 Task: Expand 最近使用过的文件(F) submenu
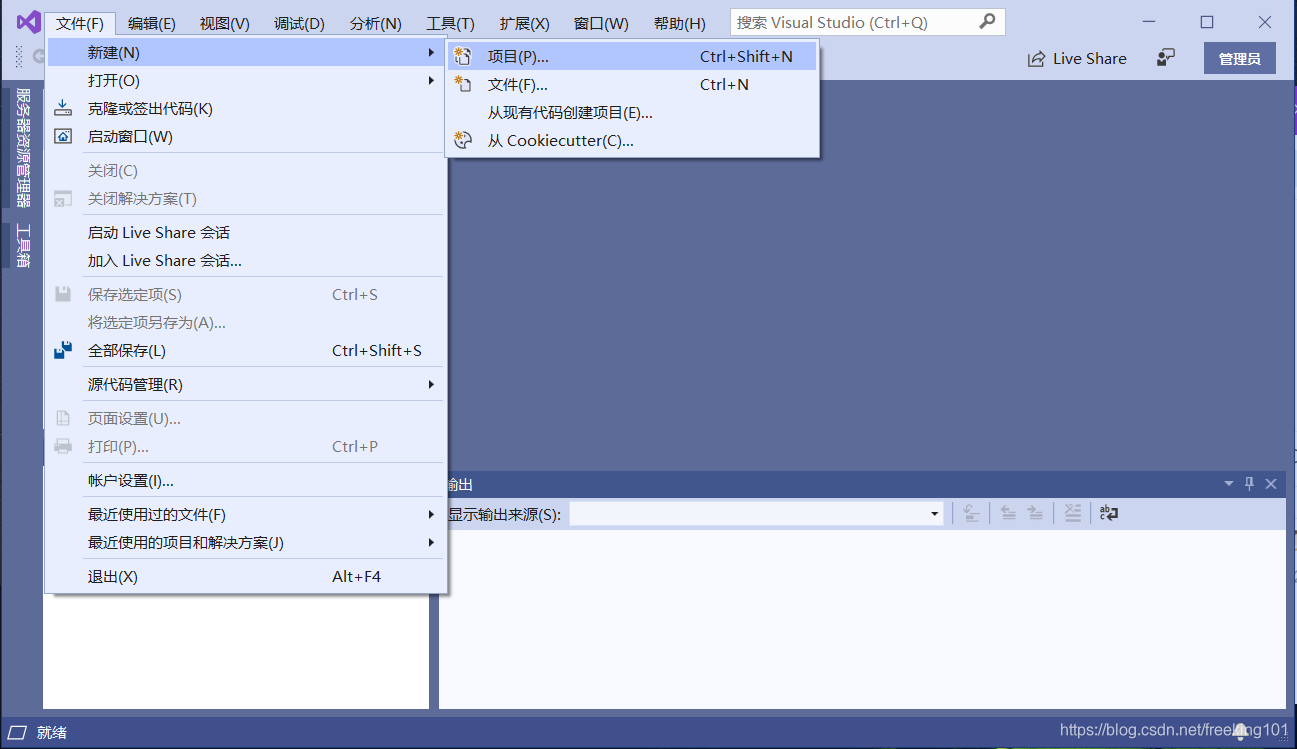point(431,514)
